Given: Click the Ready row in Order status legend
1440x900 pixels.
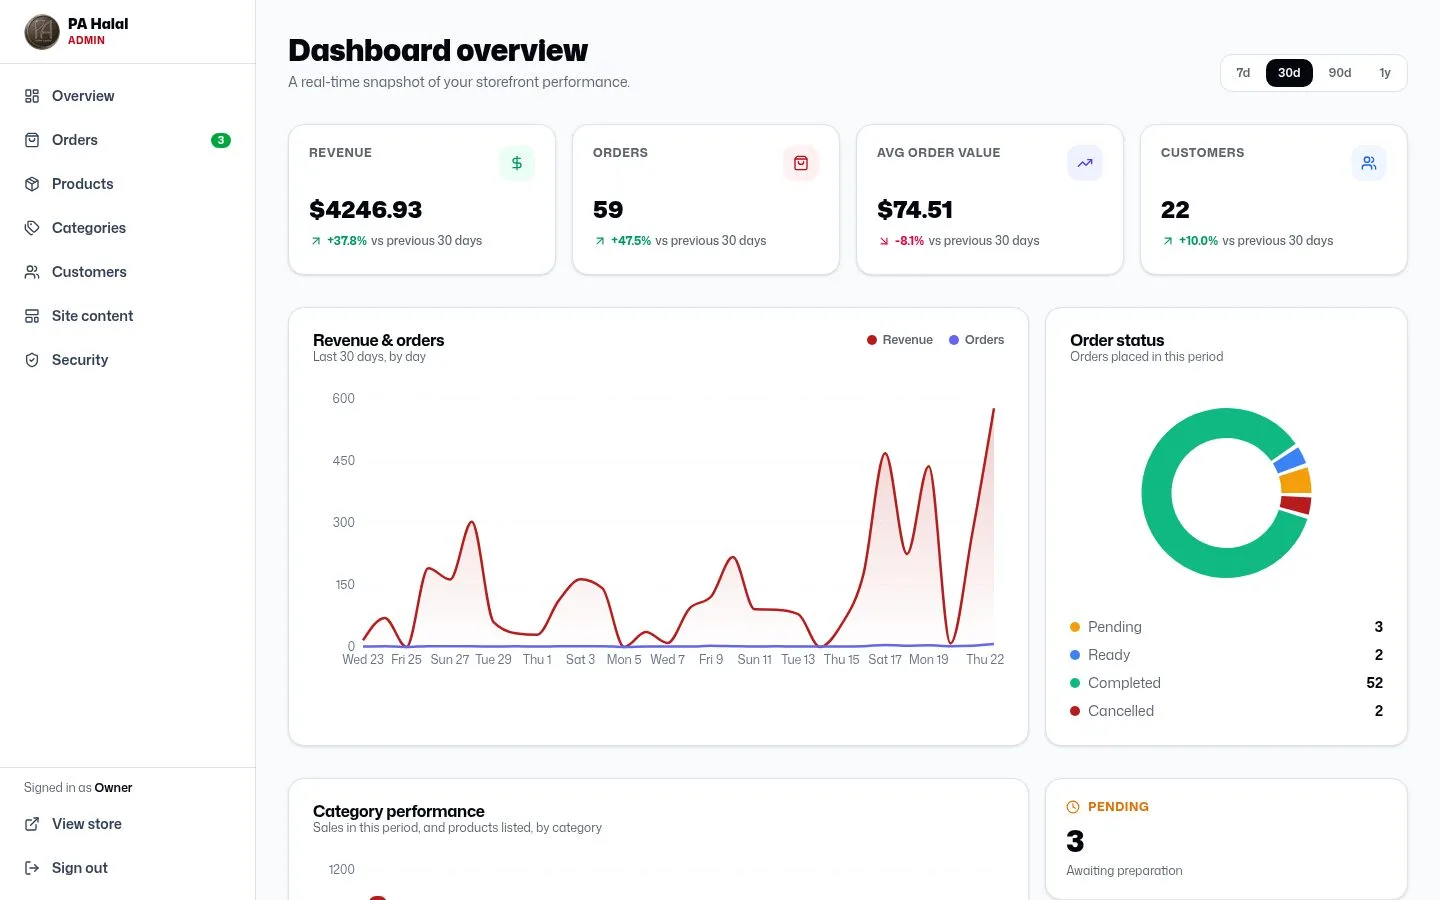Looking at the screenshot, I should pos(1226,655).
